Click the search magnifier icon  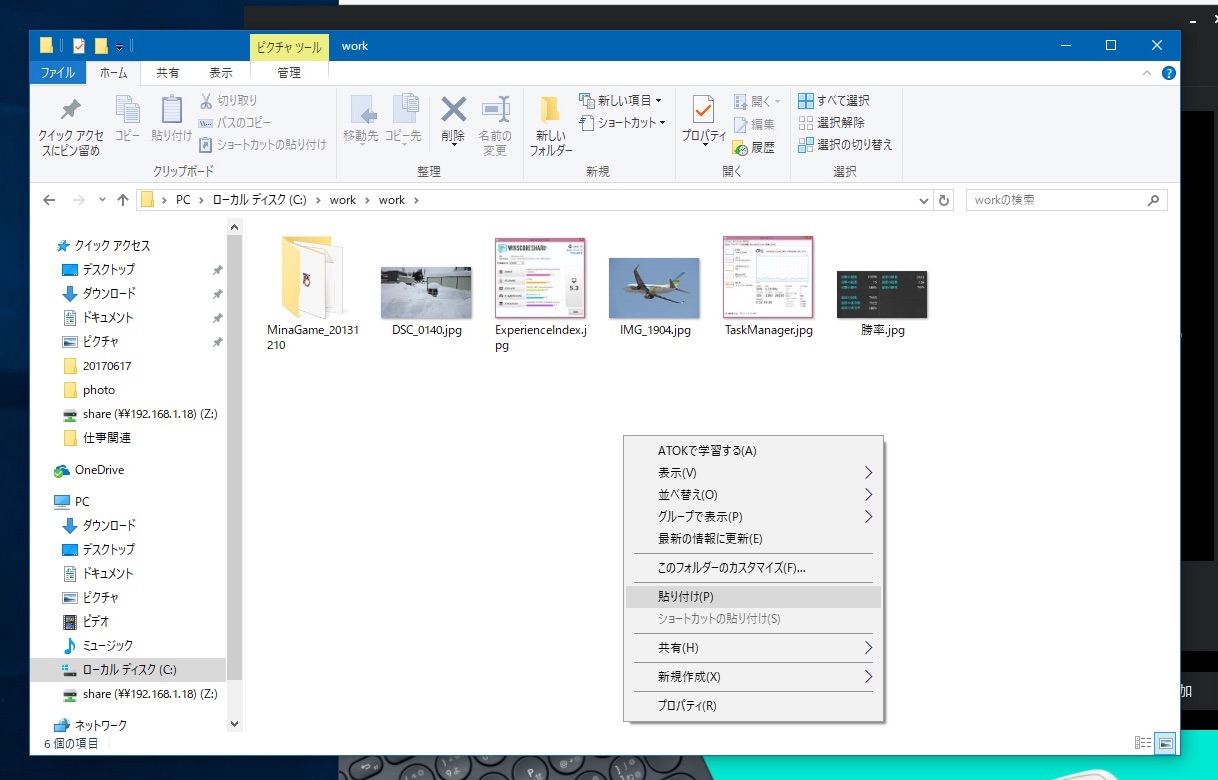coord(1155,200)
